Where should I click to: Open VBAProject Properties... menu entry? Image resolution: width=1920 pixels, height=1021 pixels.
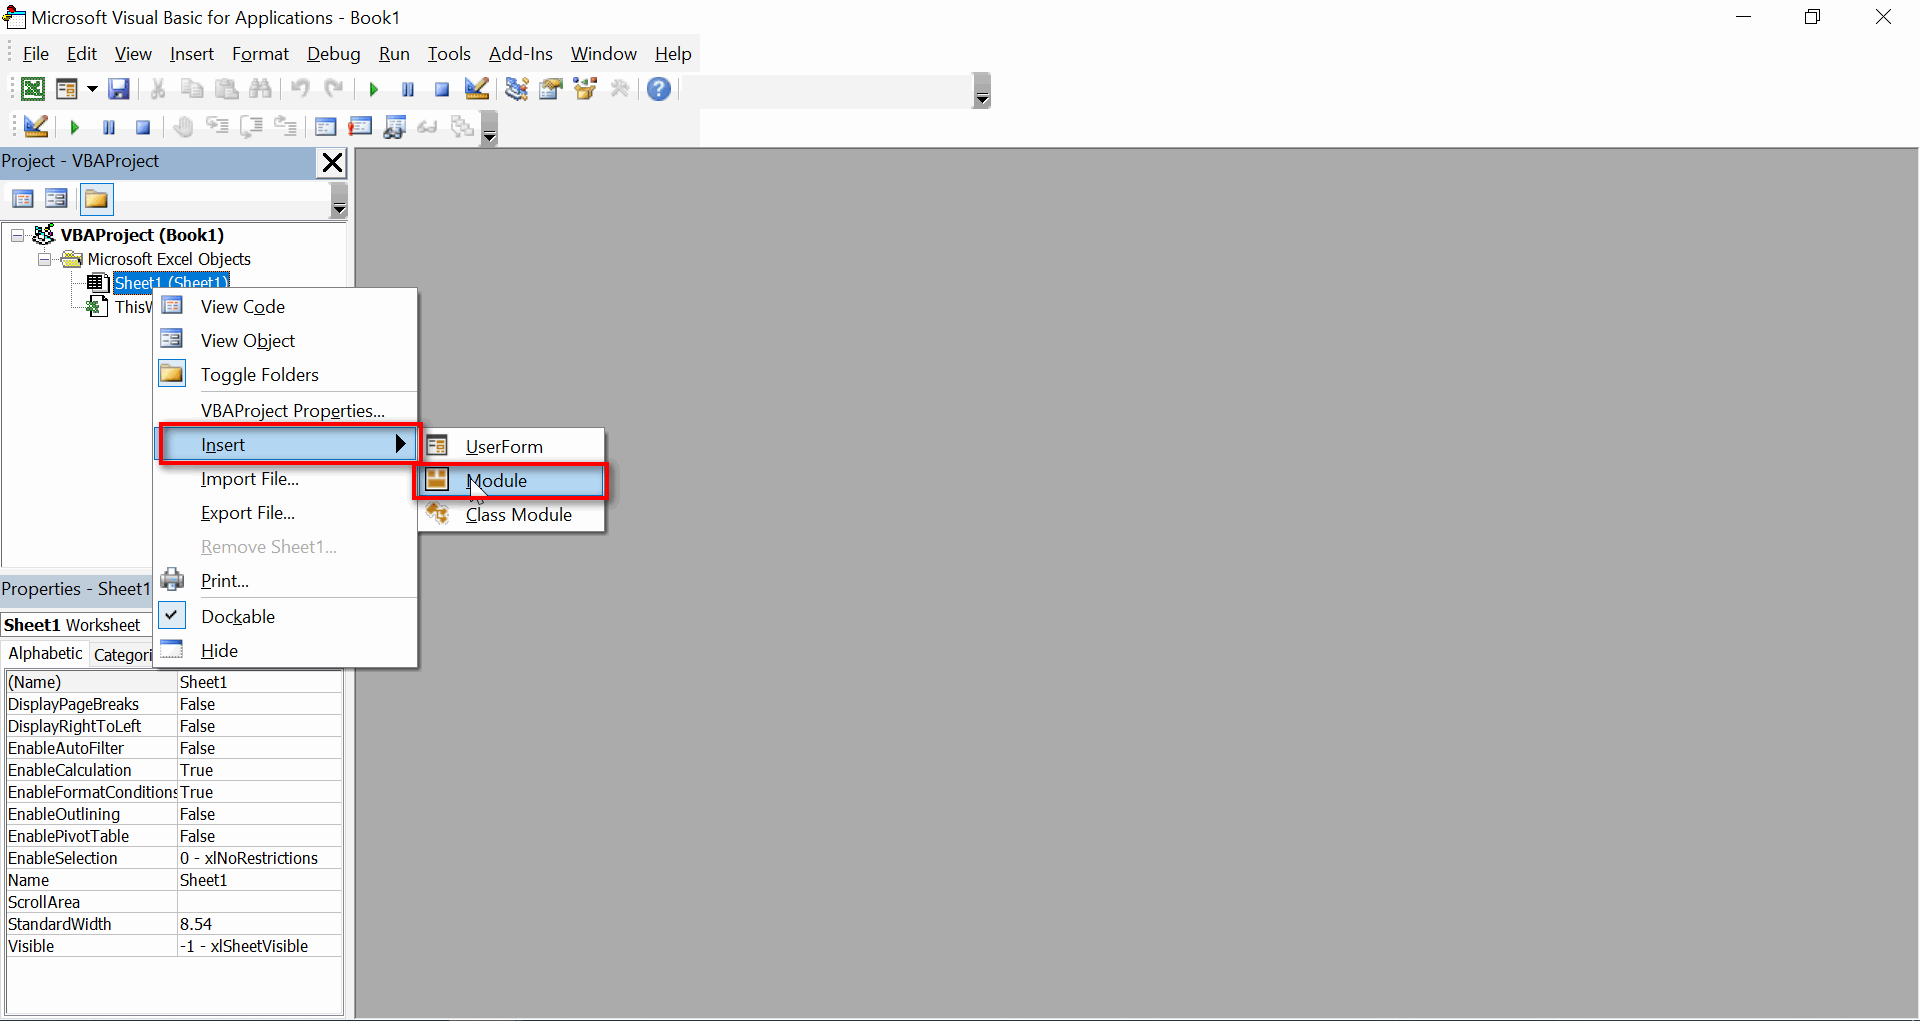[x=285, y=411]
